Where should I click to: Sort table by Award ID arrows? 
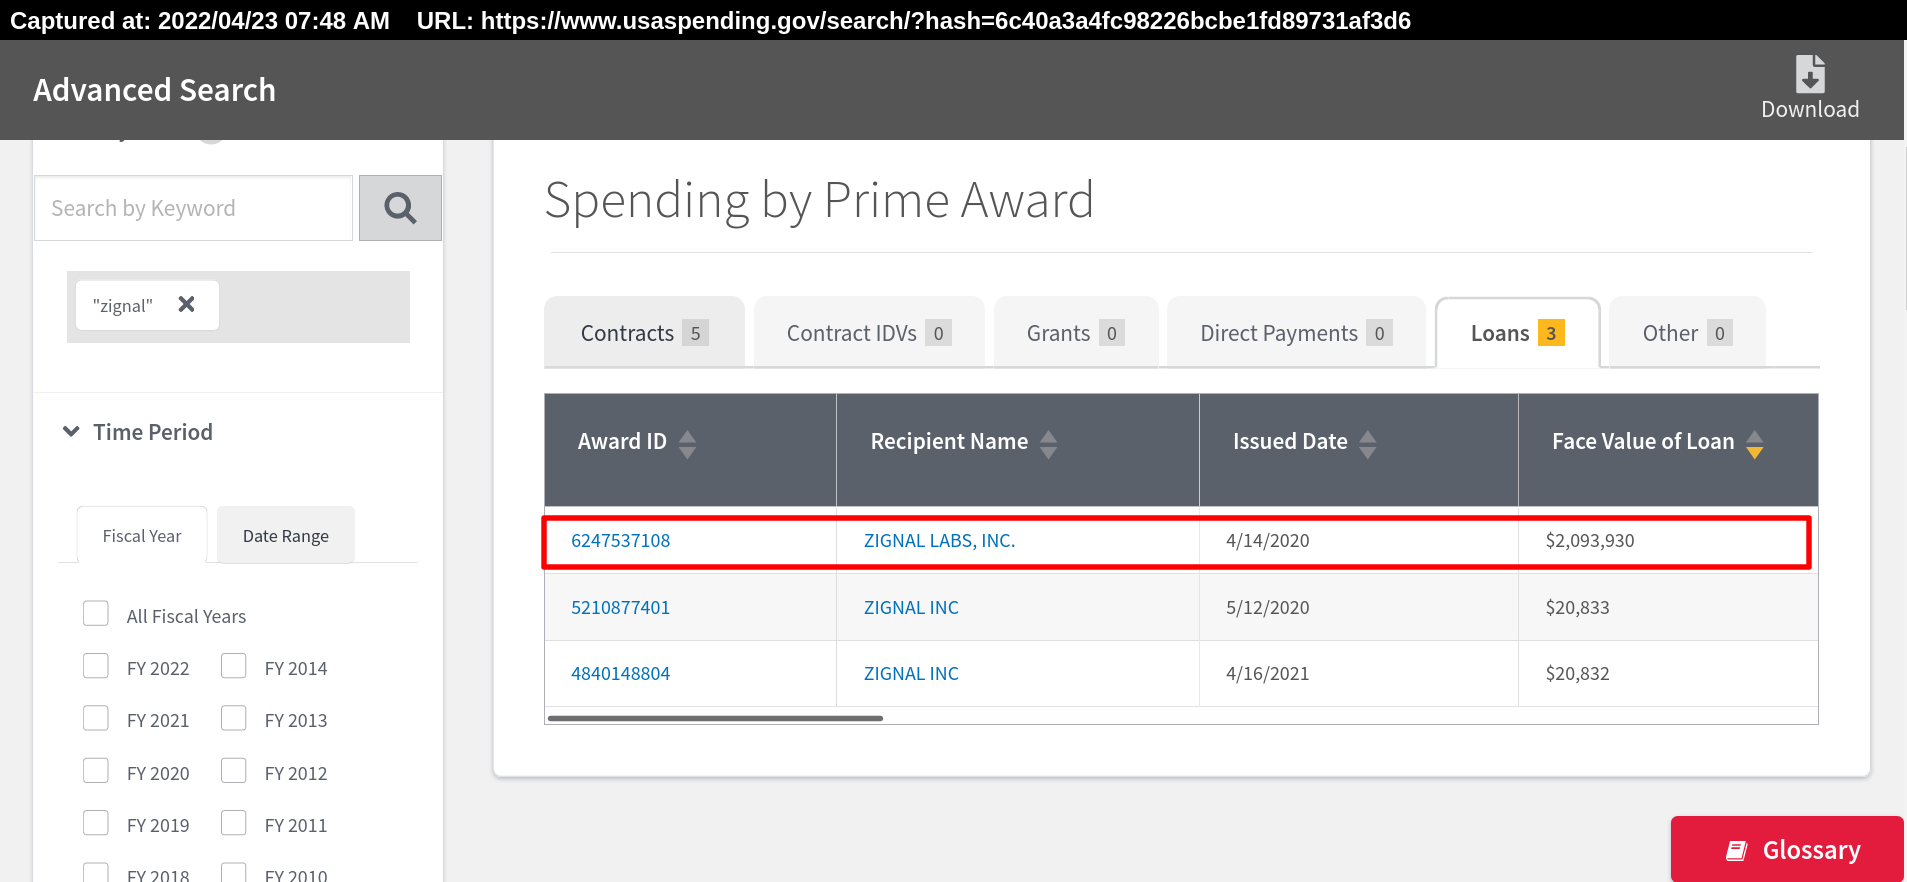point(687,443)
